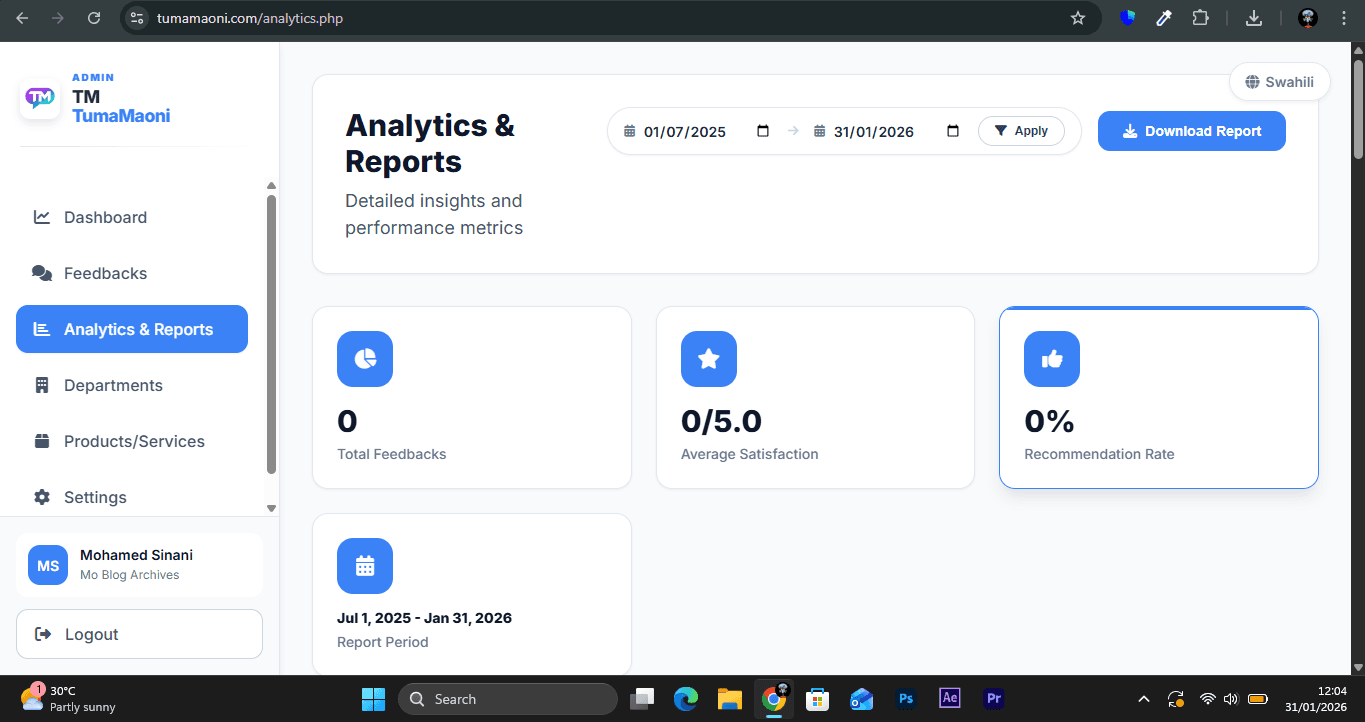Click the Settings gear icon in sidebar

click(41, 497)
